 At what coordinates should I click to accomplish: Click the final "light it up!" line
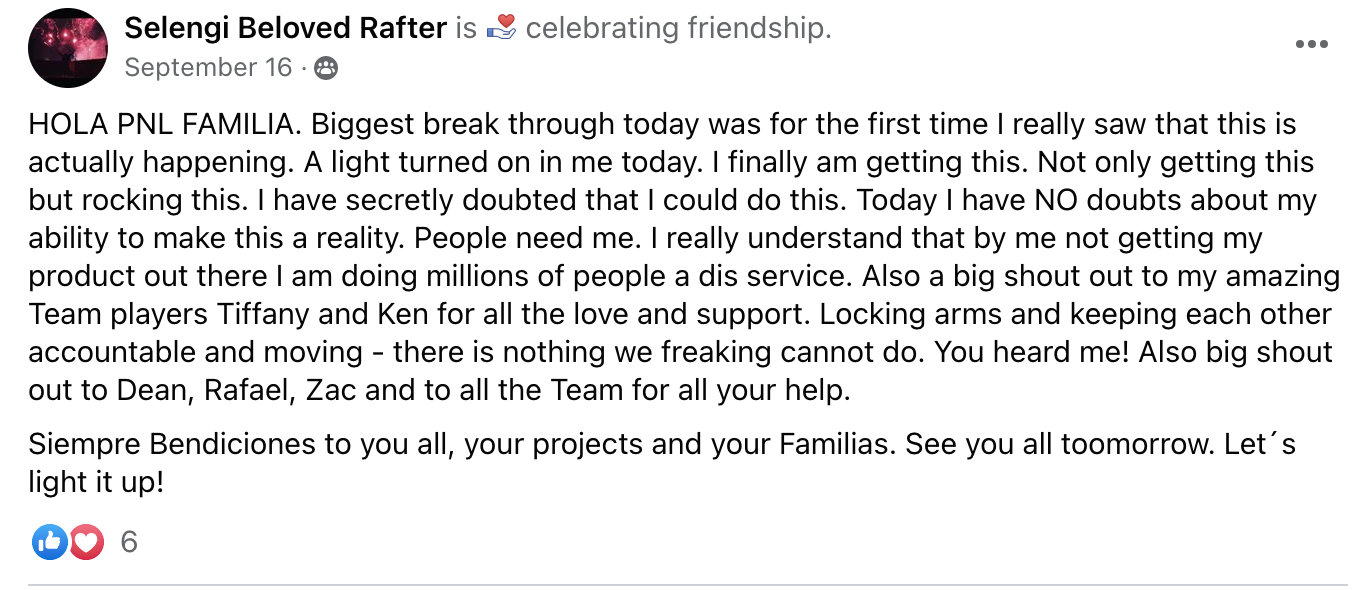96,482
